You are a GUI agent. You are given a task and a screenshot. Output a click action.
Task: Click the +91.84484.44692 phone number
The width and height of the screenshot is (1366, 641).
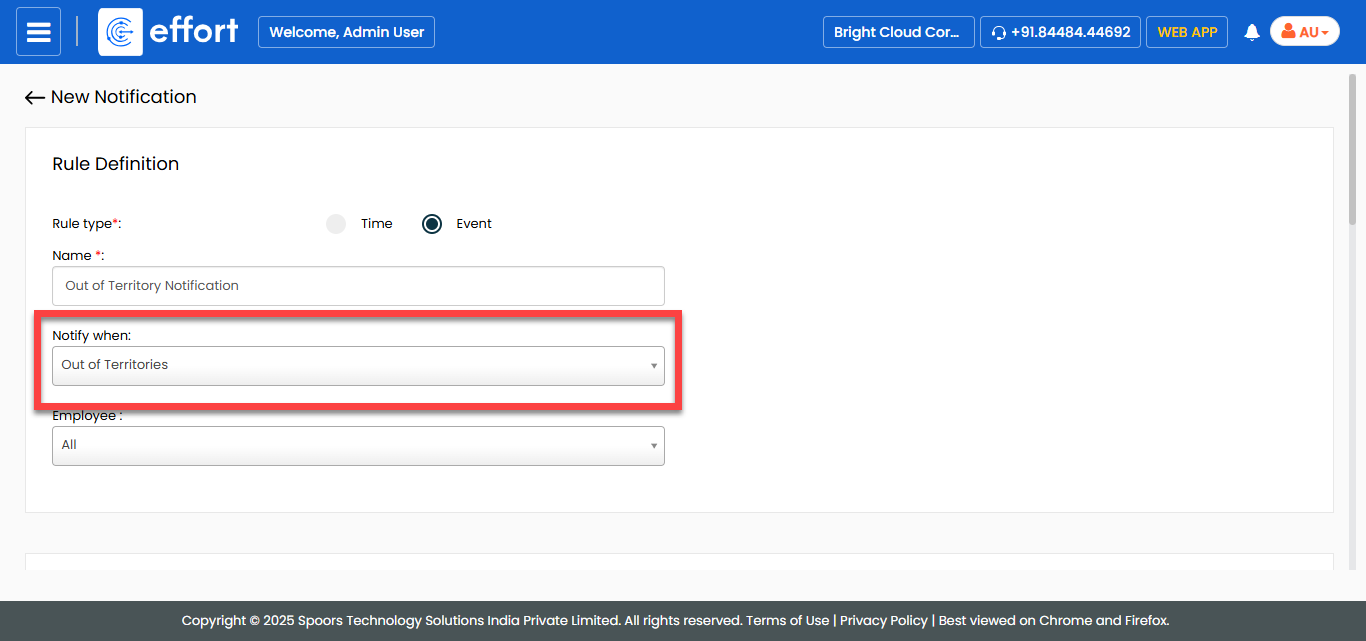(1070, 32)
